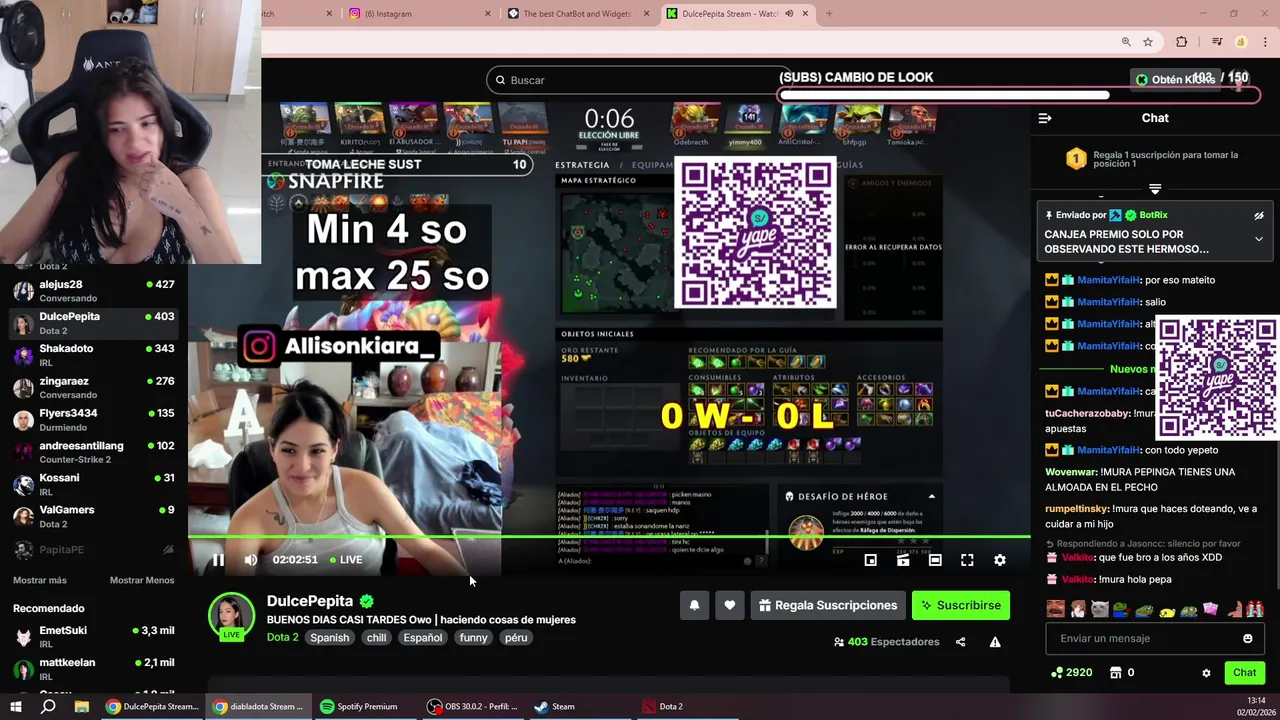Open mini-player picture-in-picture icon
The width and height of the screenshot is (1280, 720).
click(x=871, y=560)
